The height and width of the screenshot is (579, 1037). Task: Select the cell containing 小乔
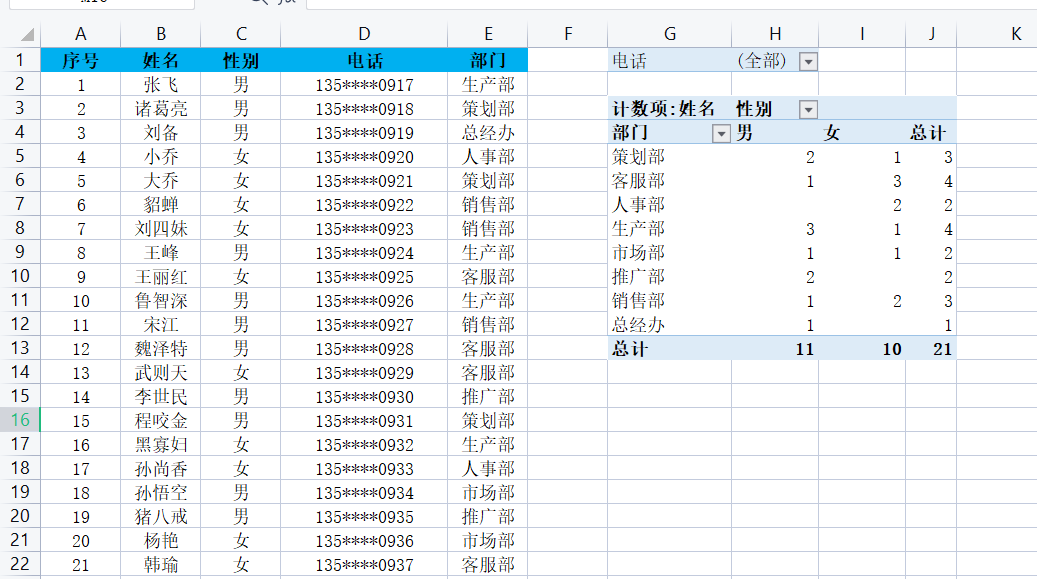pyautogui.click(x=161, y=157)
